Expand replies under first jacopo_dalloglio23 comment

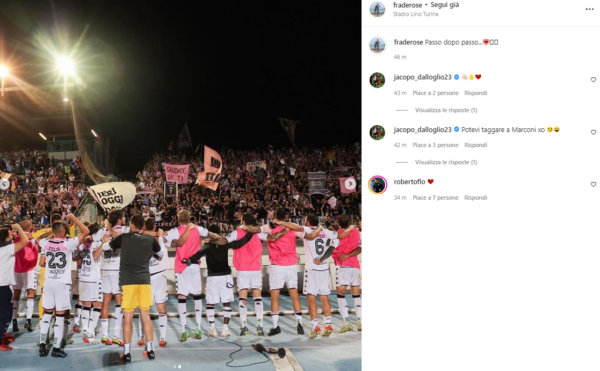pyautogui.click(x=446, y=110)
